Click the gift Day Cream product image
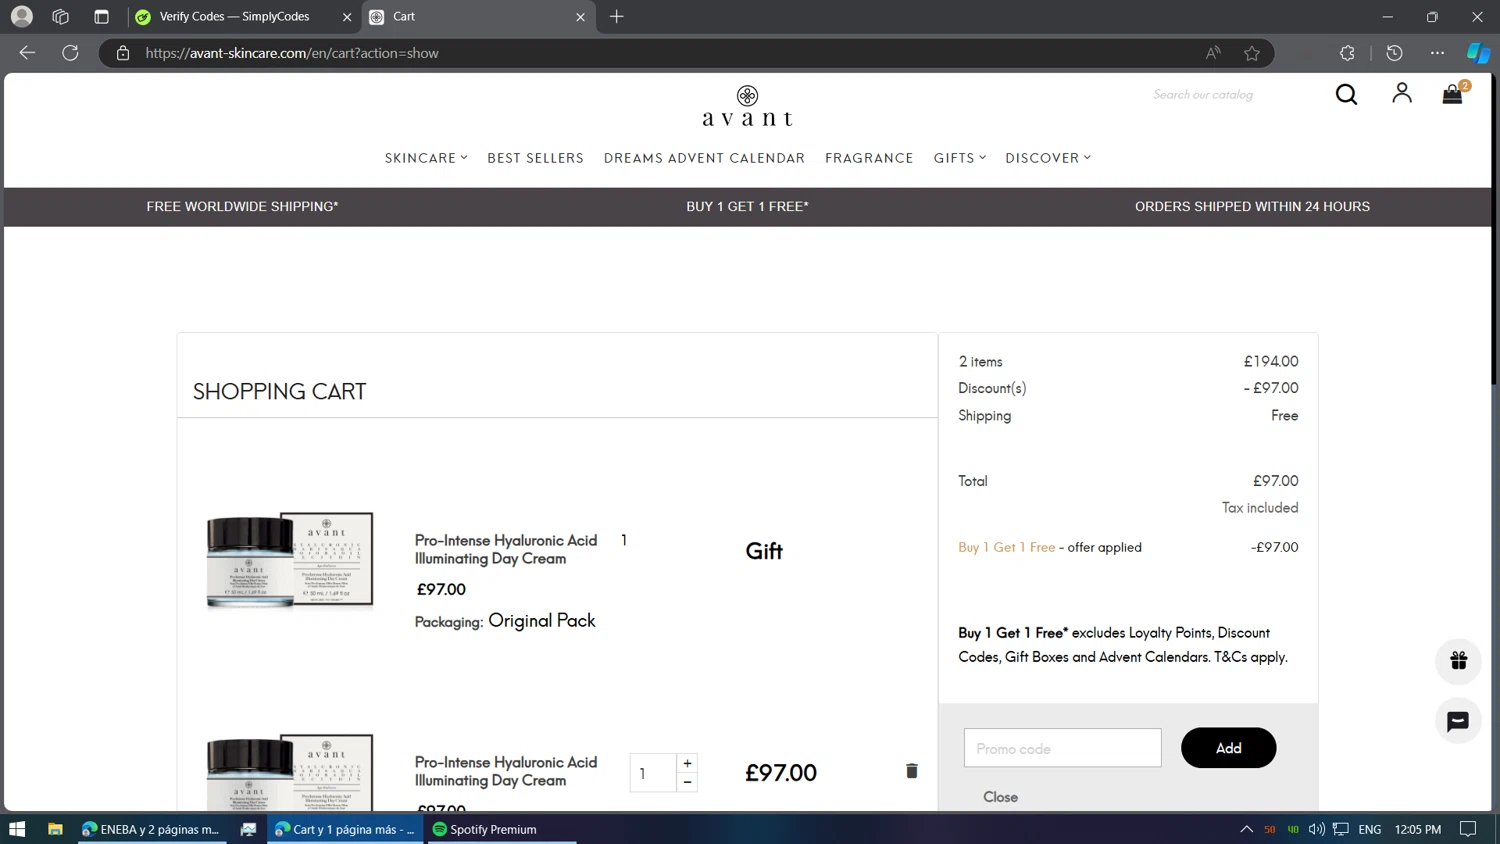Image resolution: width=1500 pixels, height=844 pixels. pyautogui.click(x=289, y=560)
